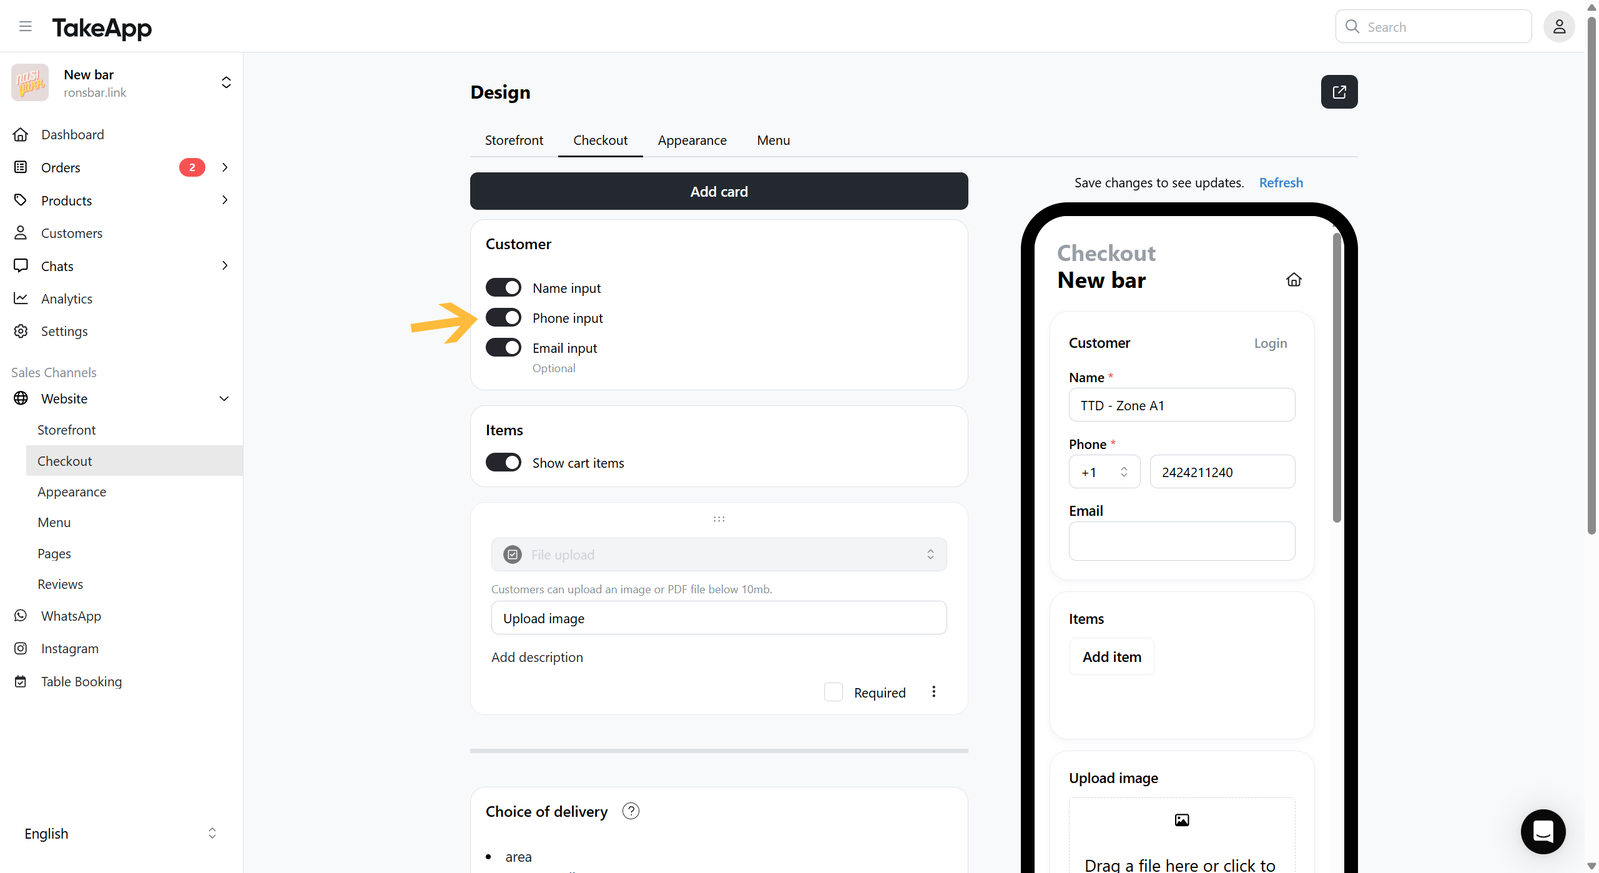Viewport: 1599px width, 873px height.
Task: Click the Orders list icon
Action: (x=20, y=167)
